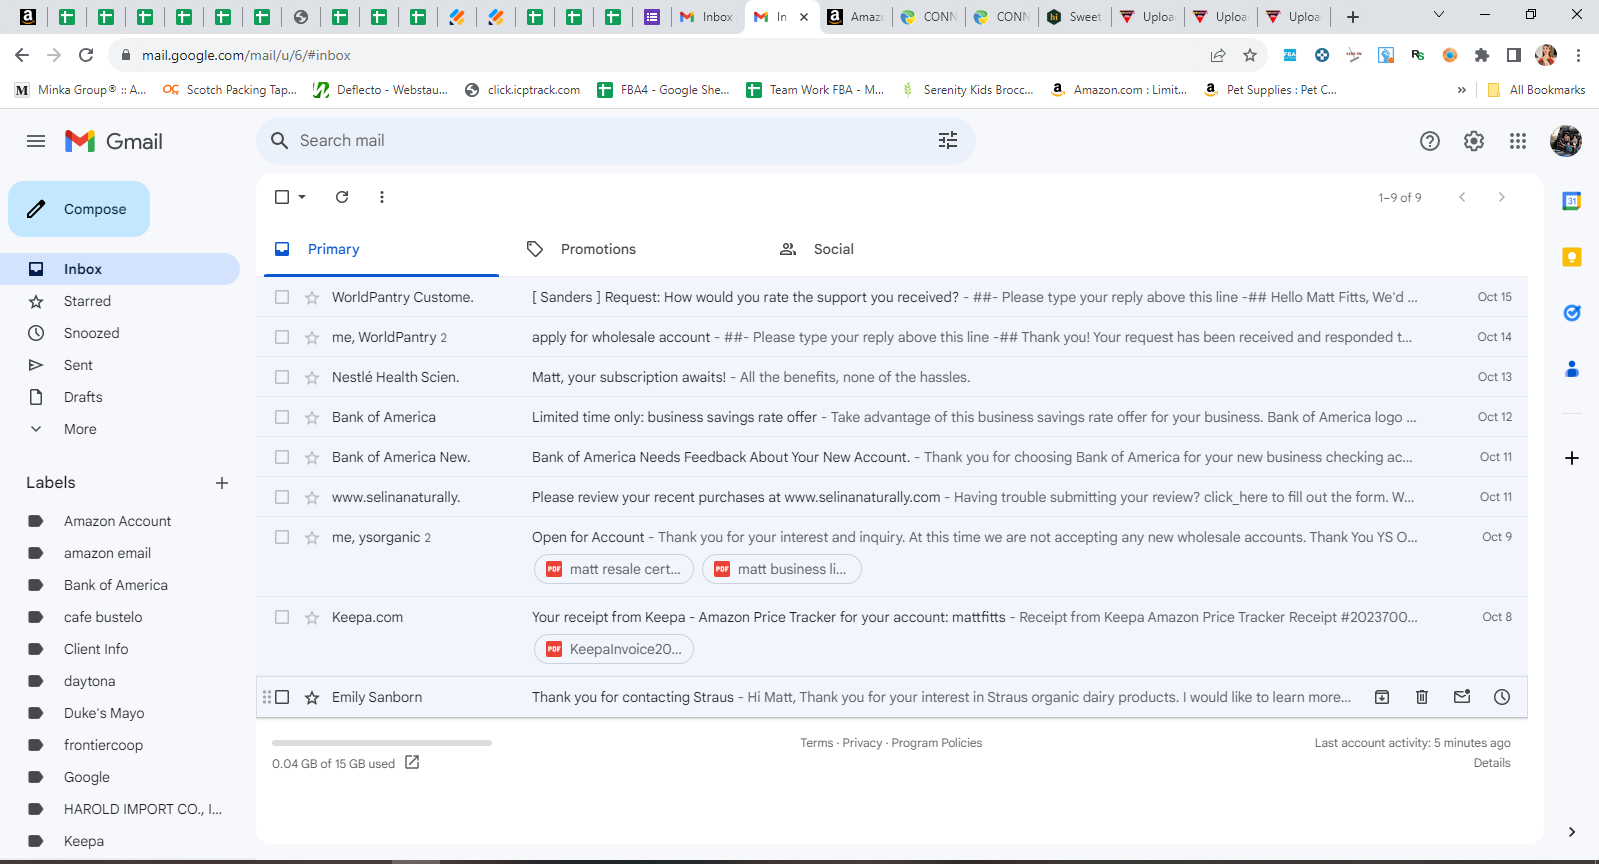This screenshot has height=864, width=1599.
Task: Open a new Chrome tab
Action: click(1353, 17)
